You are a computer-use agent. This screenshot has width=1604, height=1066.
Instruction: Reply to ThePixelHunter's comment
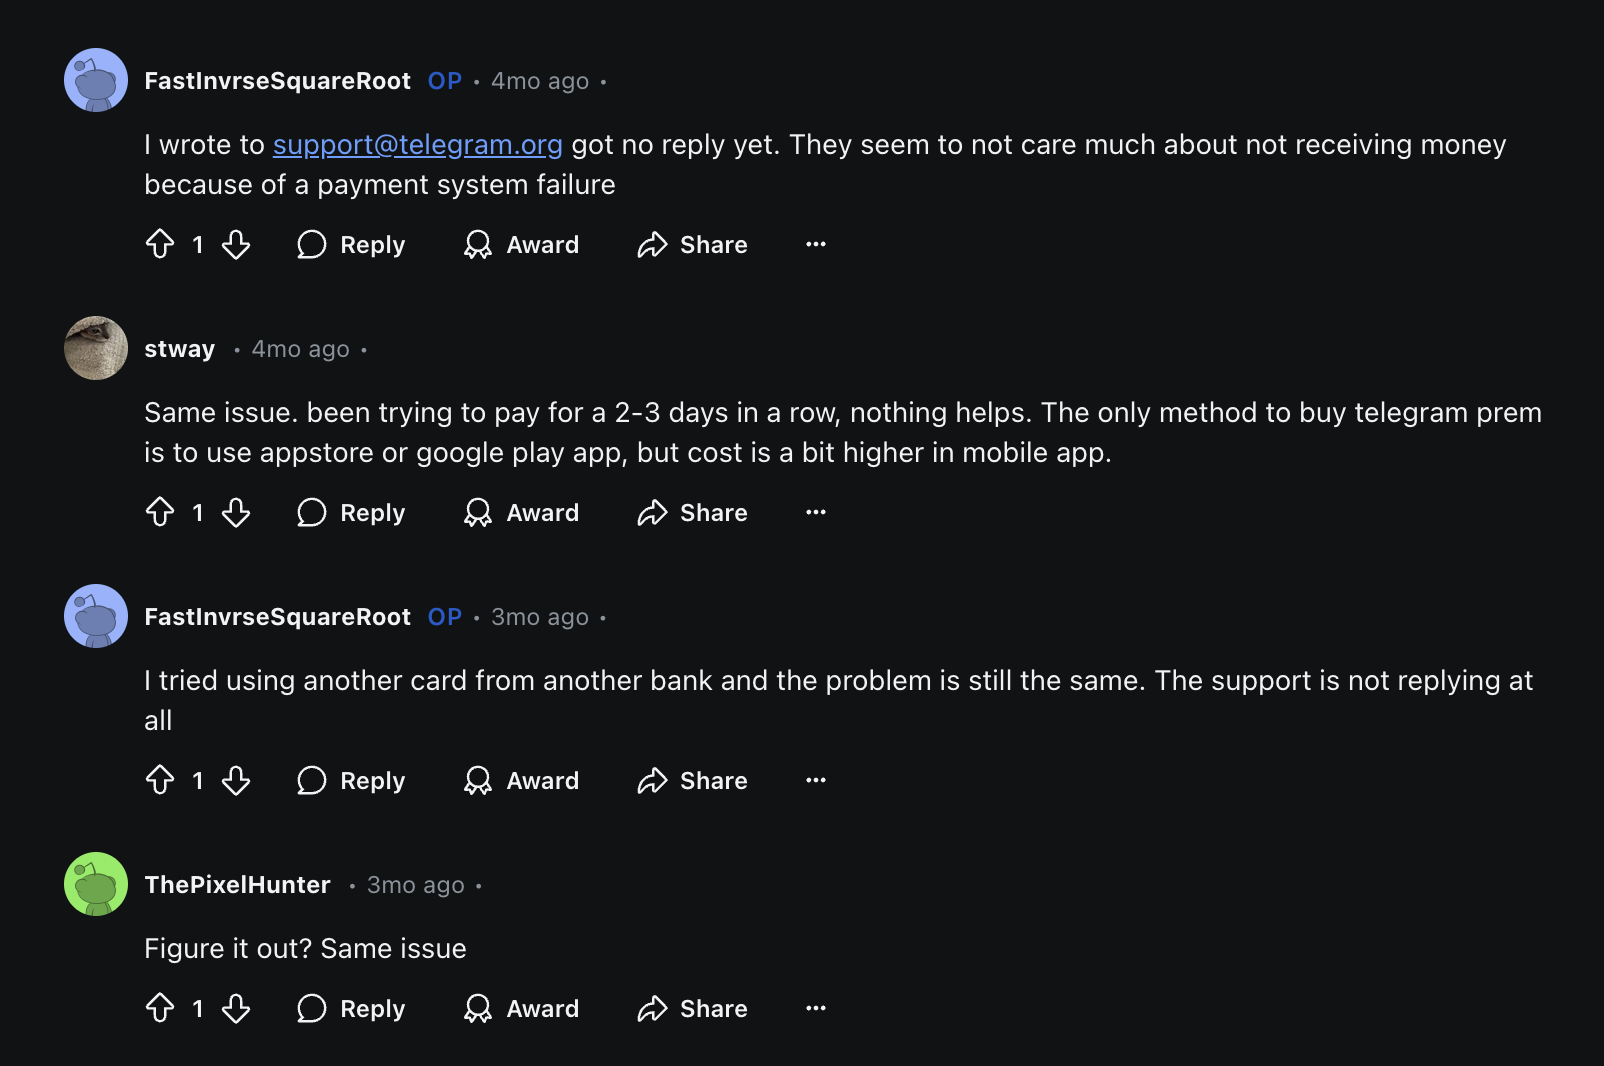(351, 1008)
